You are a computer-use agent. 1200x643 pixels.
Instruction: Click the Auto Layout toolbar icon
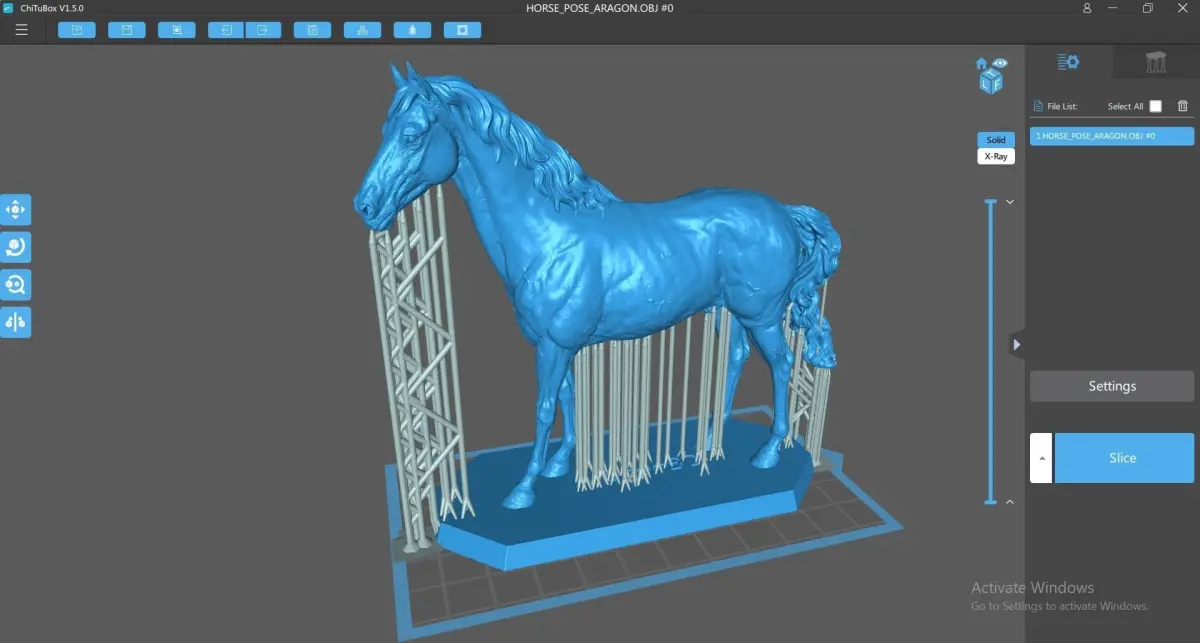click(x=363, y=30)
